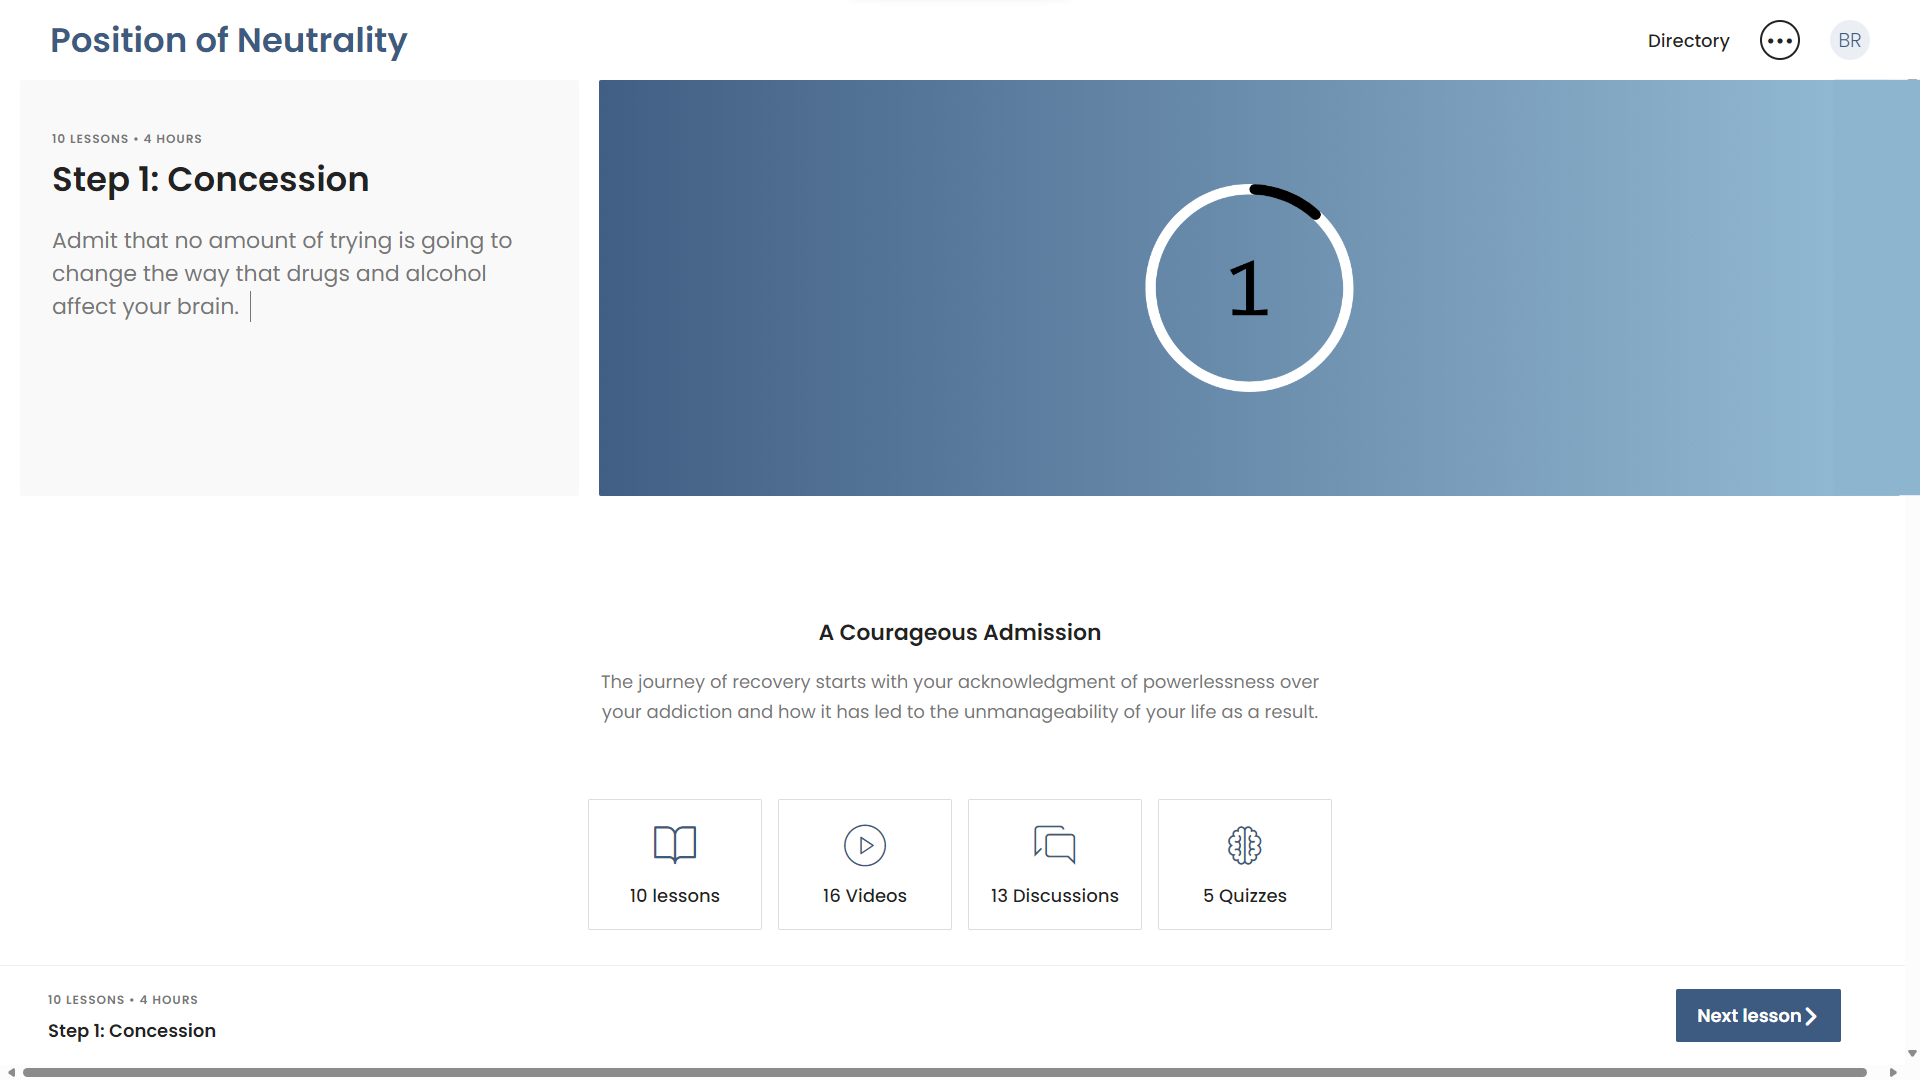Screen dimensions: 1920x1080
Task: Expand the Next lesson navigation
Action: pos(1757,1015)
